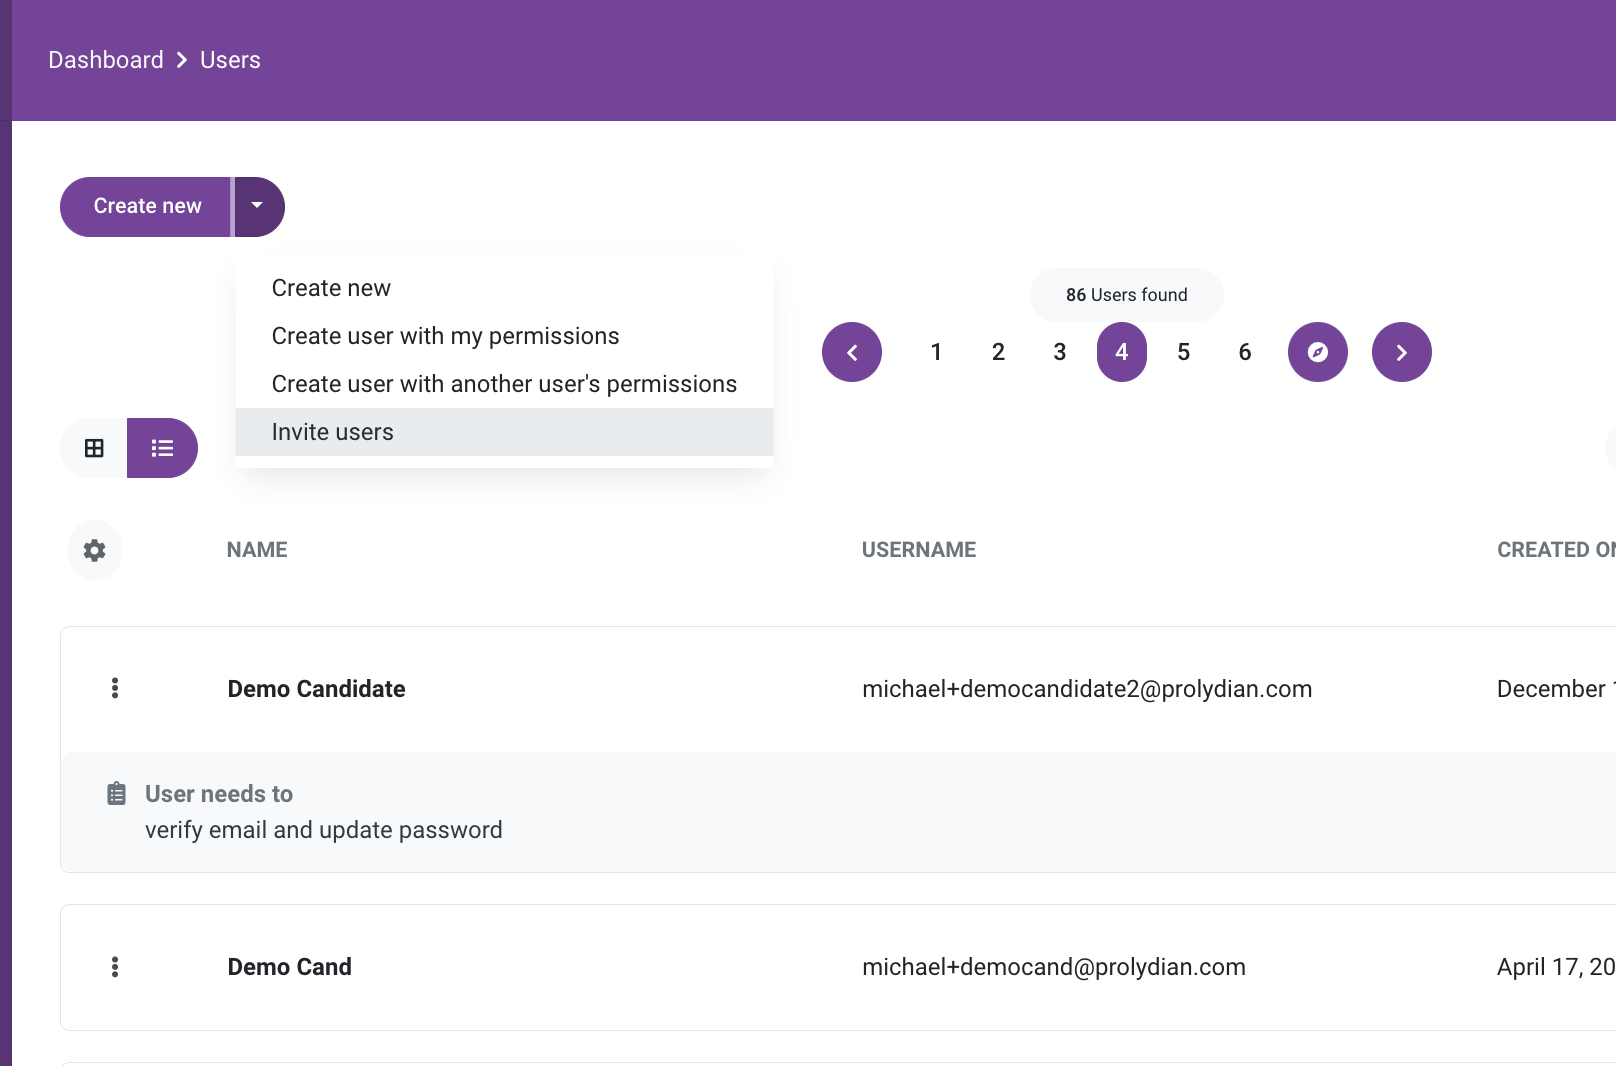Open actions menu for Demo Cand
The width and height of the screenshot is (1616, 1066).
(x=115, y=967)
